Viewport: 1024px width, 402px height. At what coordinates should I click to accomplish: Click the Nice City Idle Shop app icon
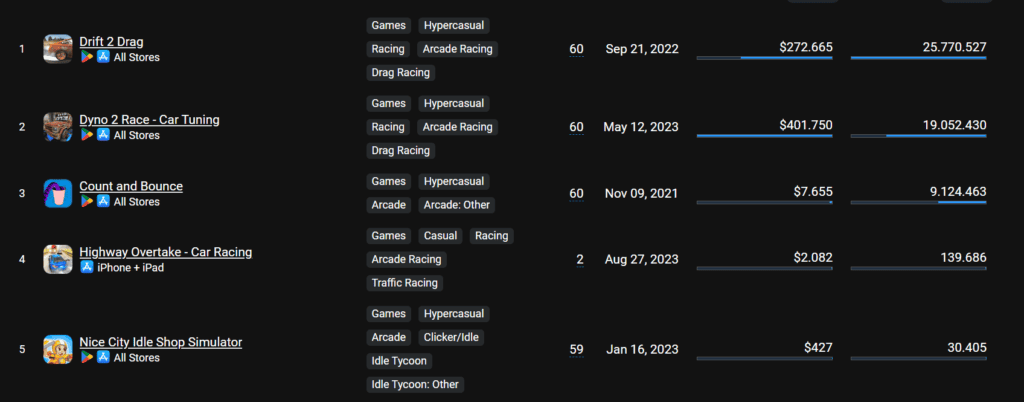[x=57, y=349]
